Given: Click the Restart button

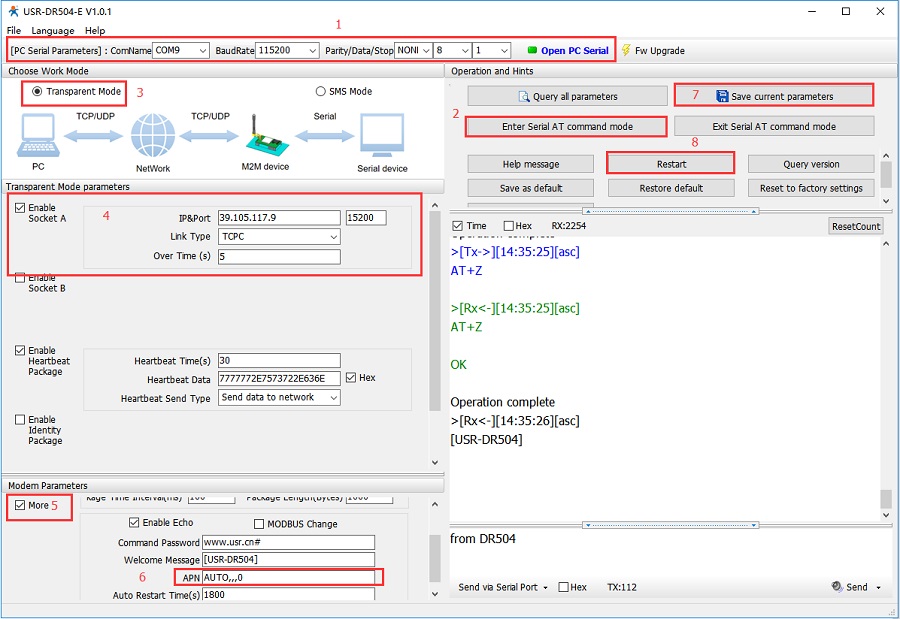Looking at the screenshot, I should click(671, 164).
